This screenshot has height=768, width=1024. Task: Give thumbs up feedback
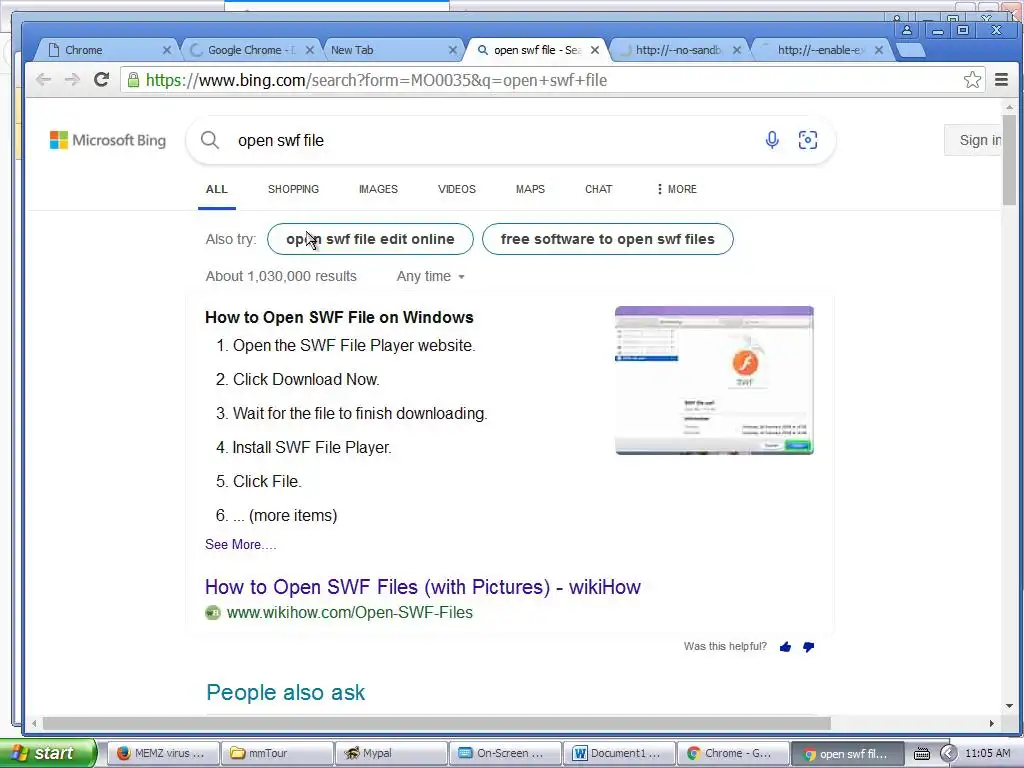(x=786, y=647)
